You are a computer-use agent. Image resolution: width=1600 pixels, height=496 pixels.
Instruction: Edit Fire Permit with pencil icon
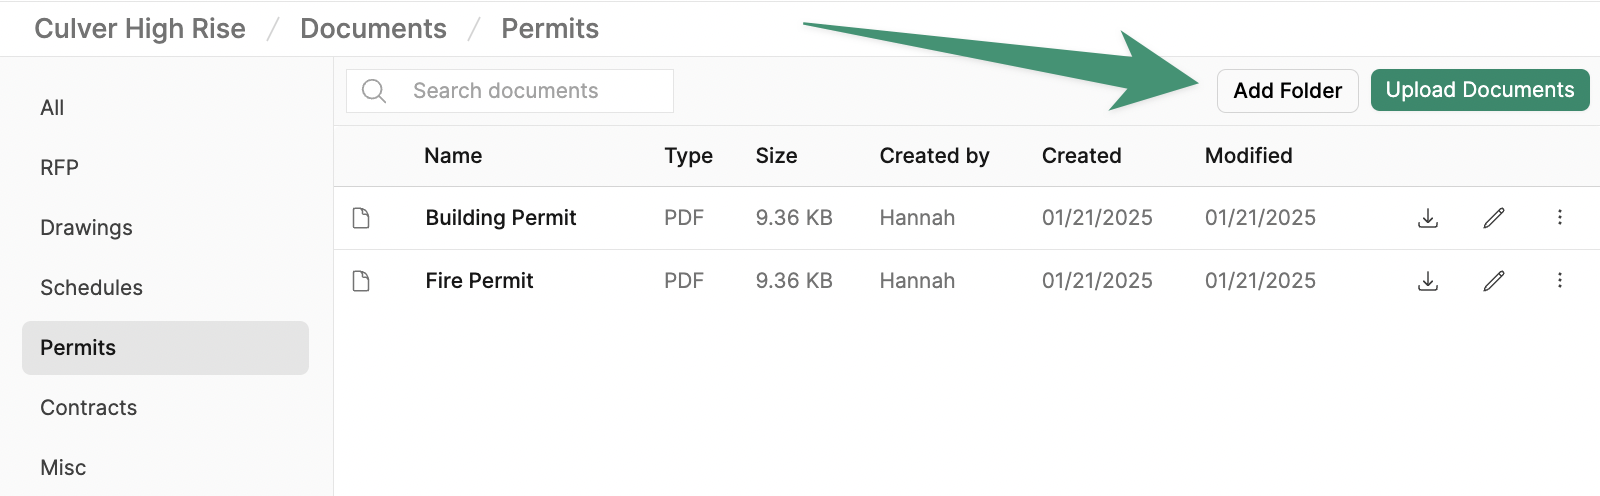1494,281
